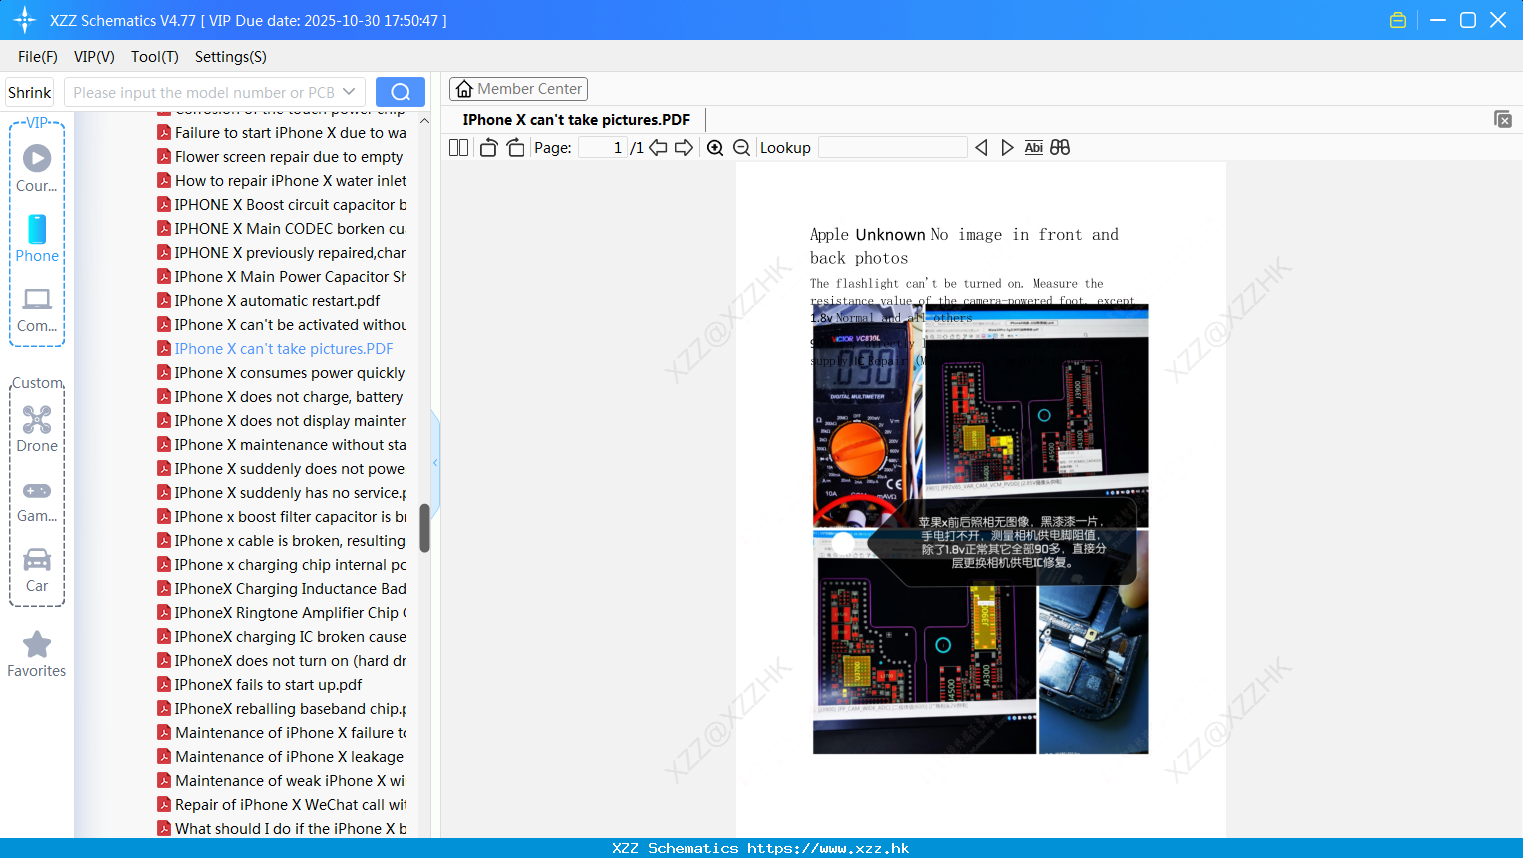1523x858 pixels.
Task: Select the Drone category icon
Action: click(37, 429)
